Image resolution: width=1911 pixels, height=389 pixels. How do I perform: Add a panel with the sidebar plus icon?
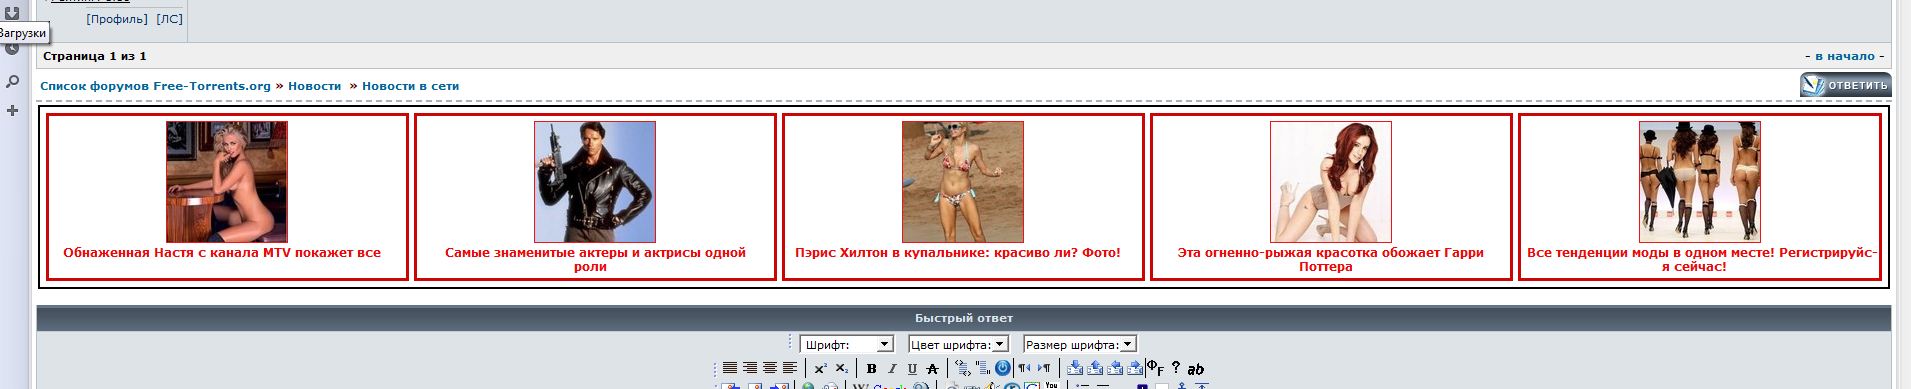point(13,110)
